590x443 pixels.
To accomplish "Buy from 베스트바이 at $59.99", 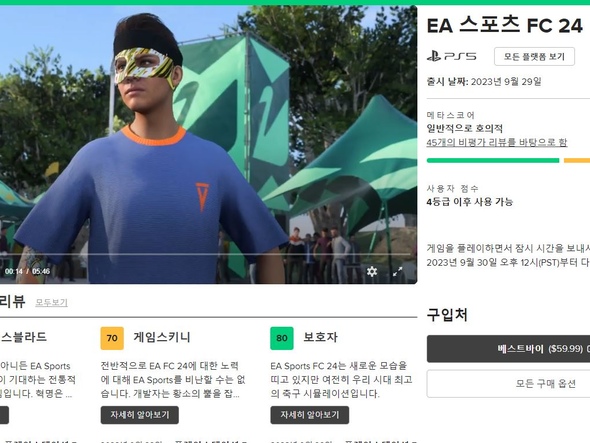I will pyautogui.click(x=508, y=349).
